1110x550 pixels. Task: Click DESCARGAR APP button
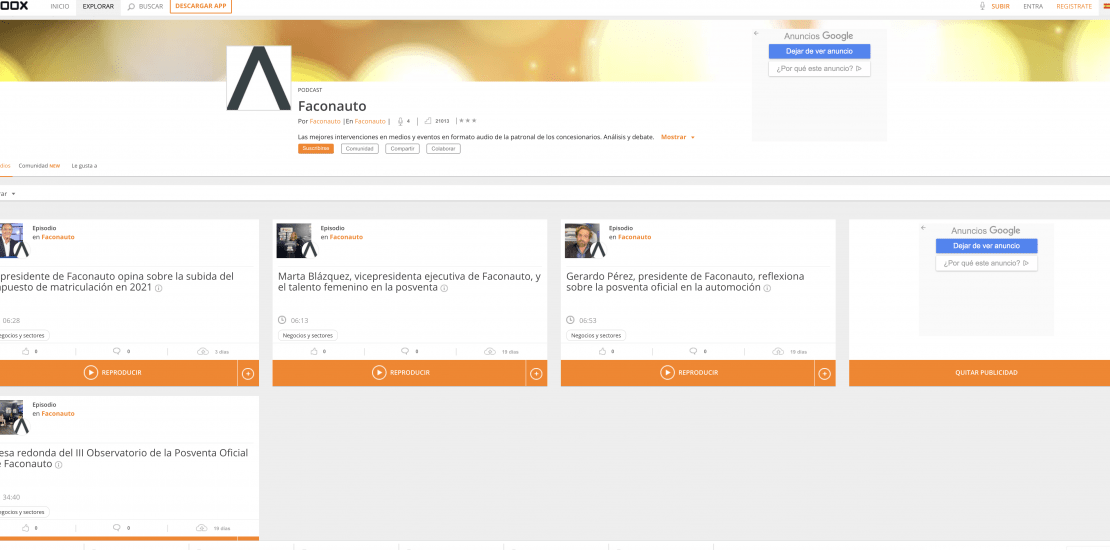tap(200, 6)
